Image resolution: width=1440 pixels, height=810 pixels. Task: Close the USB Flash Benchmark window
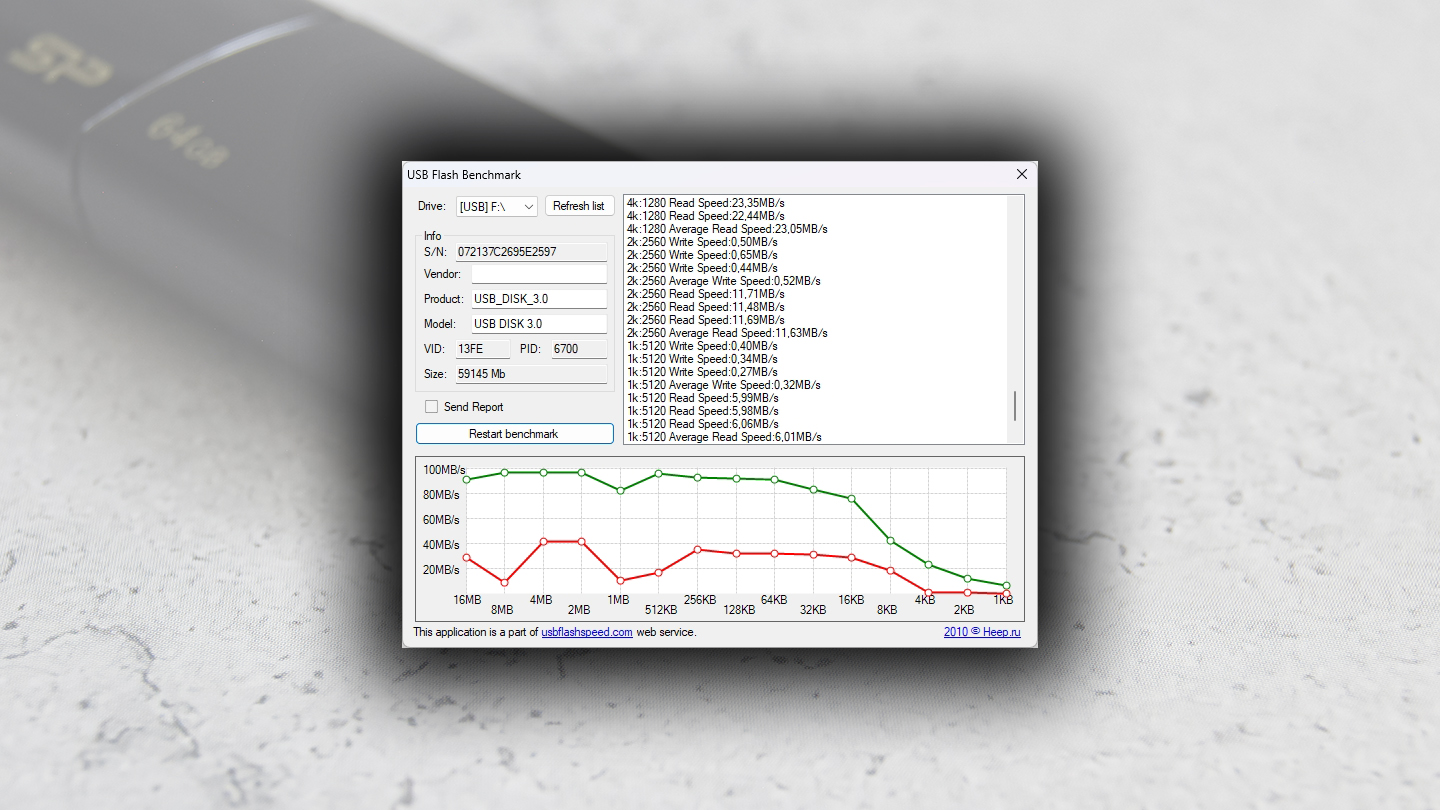click(1022, 174)
